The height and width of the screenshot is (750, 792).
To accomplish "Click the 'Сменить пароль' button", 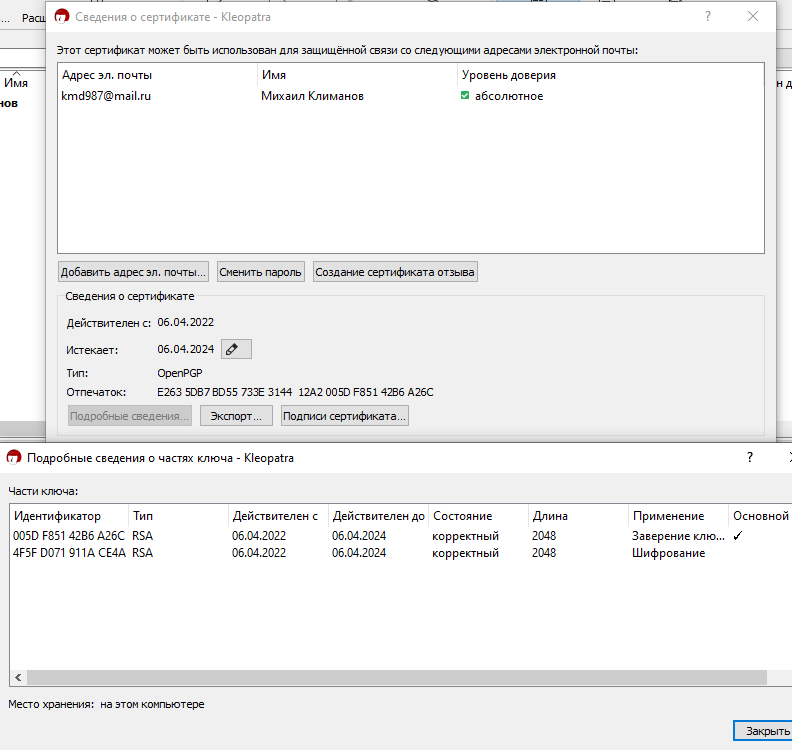I will (x=261, y=272).
